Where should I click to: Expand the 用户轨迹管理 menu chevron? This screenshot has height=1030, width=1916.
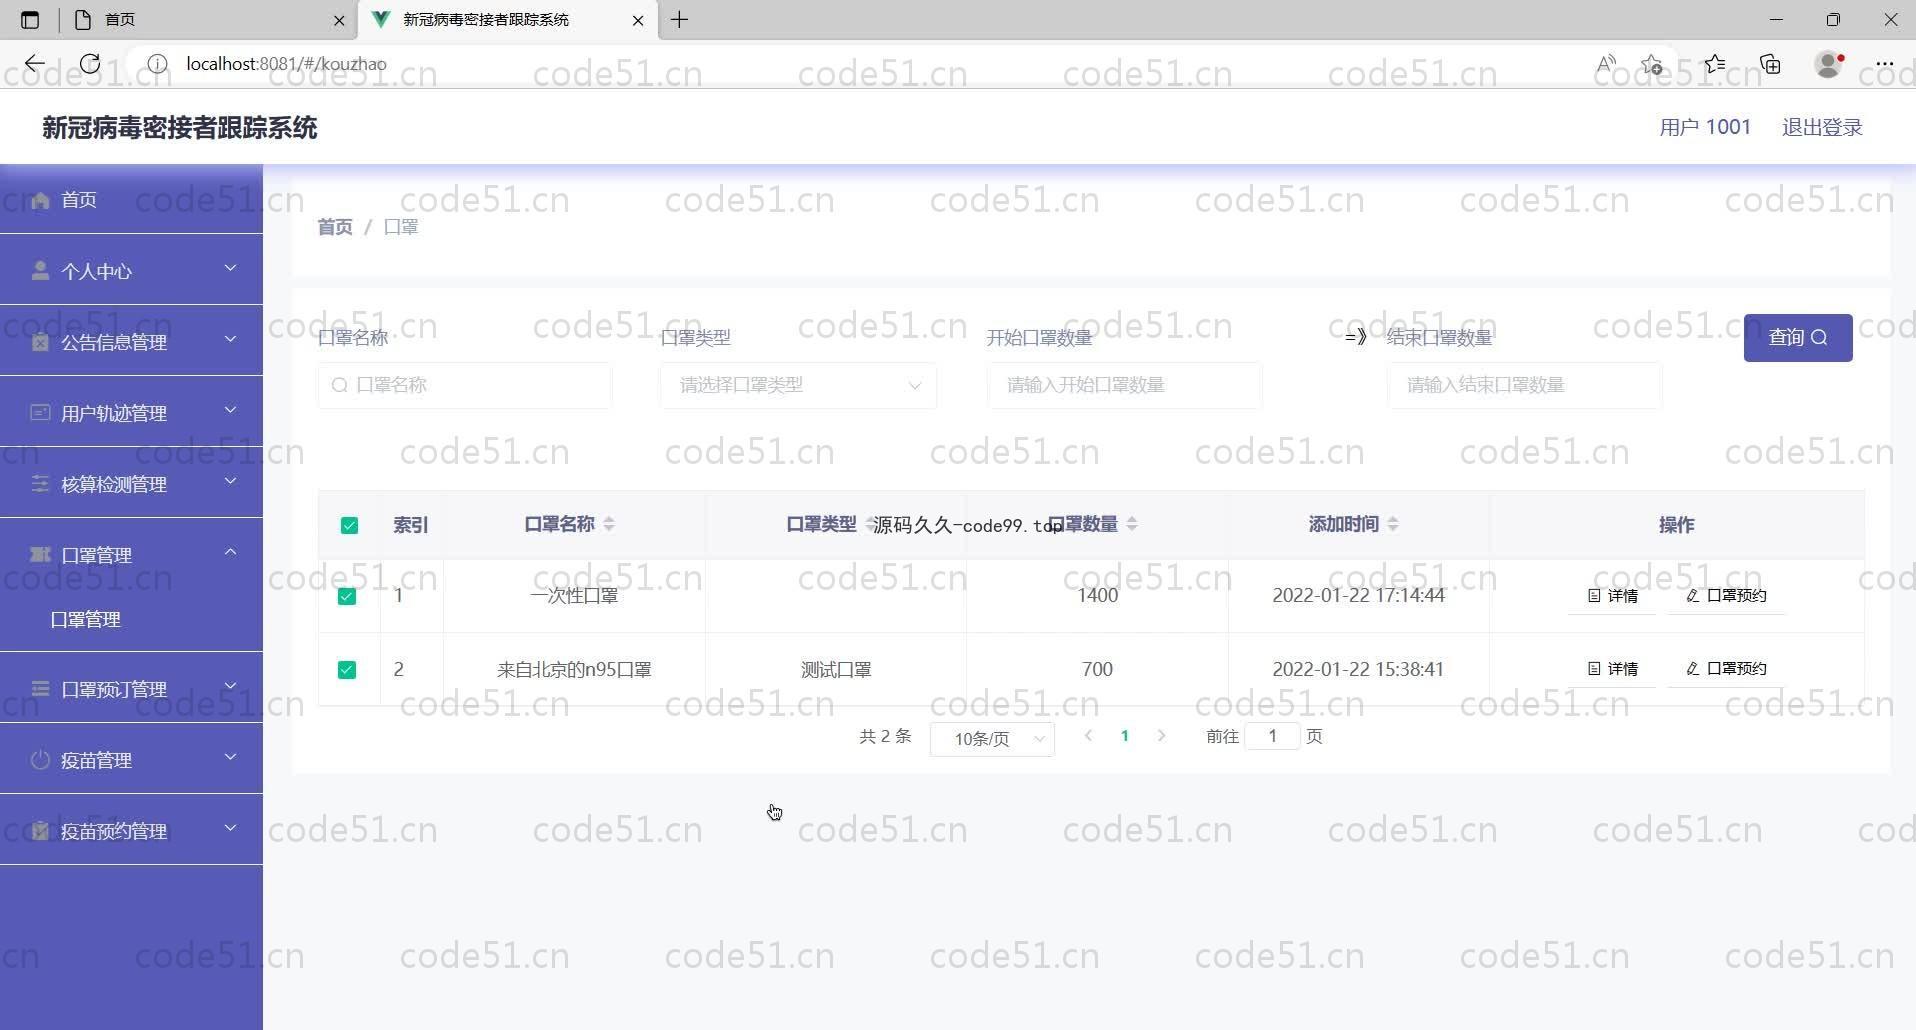tap(231, 410)
